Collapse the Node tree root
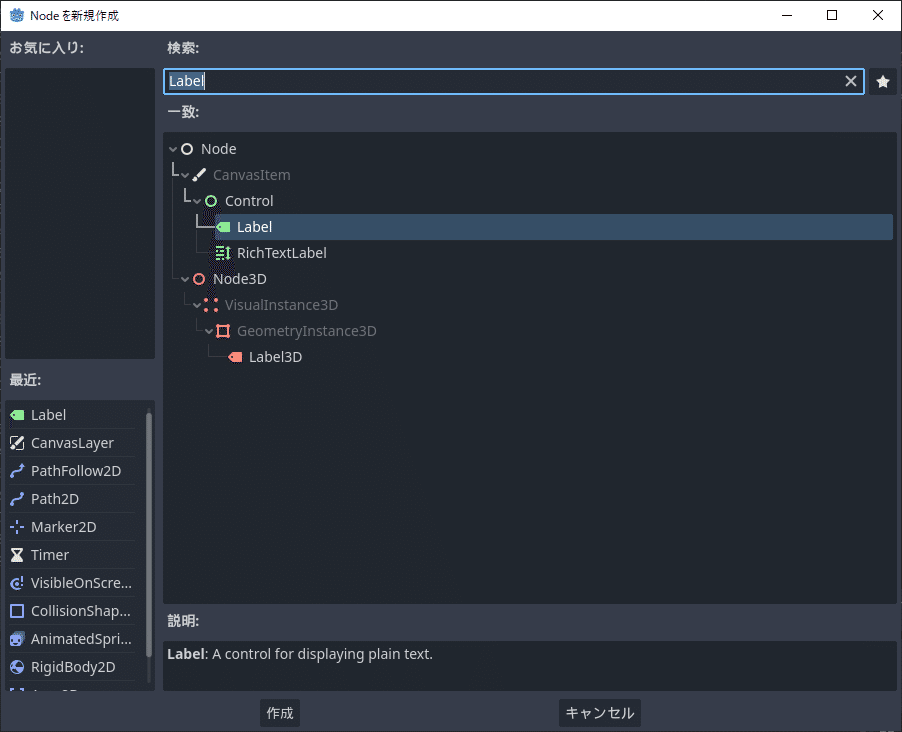 tap(173, 149)
